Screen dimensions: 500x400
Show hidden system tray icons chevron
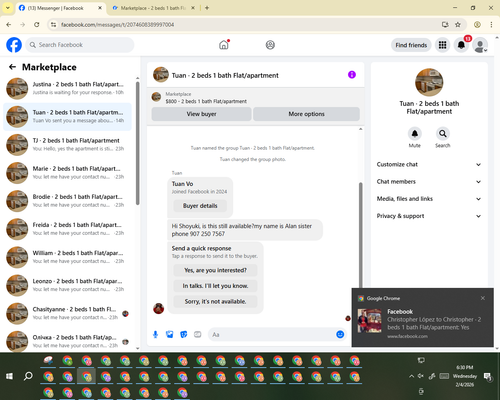(x=411, y=376)
